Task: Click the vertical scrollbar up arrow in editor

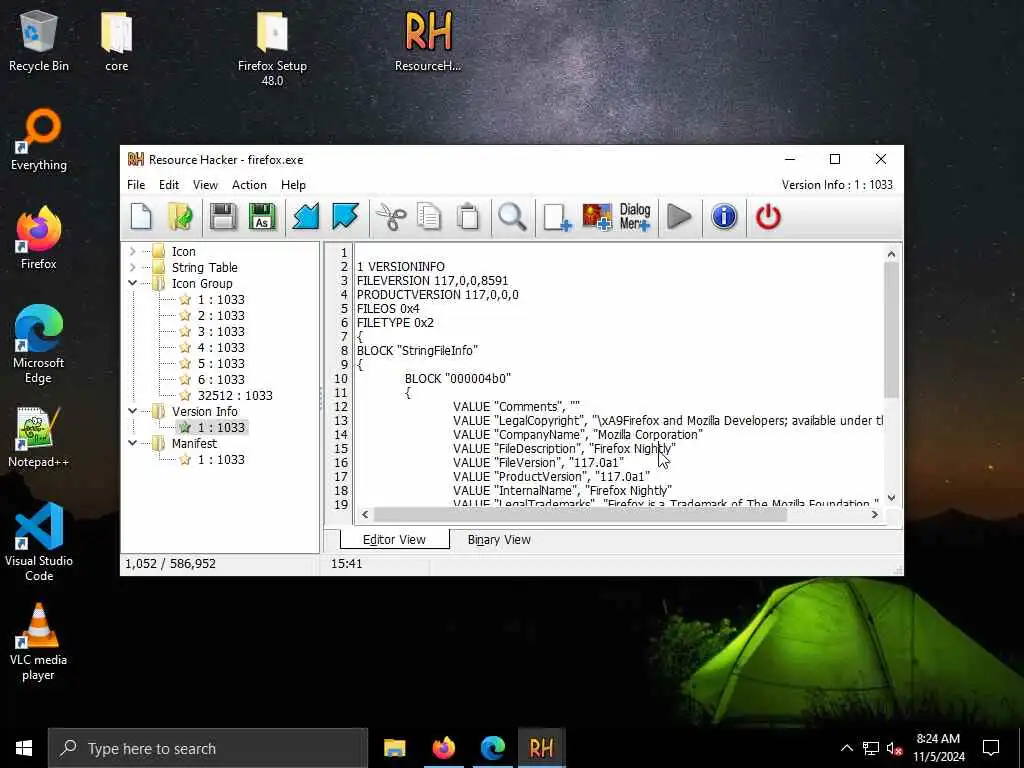Action: coord(891,254)
